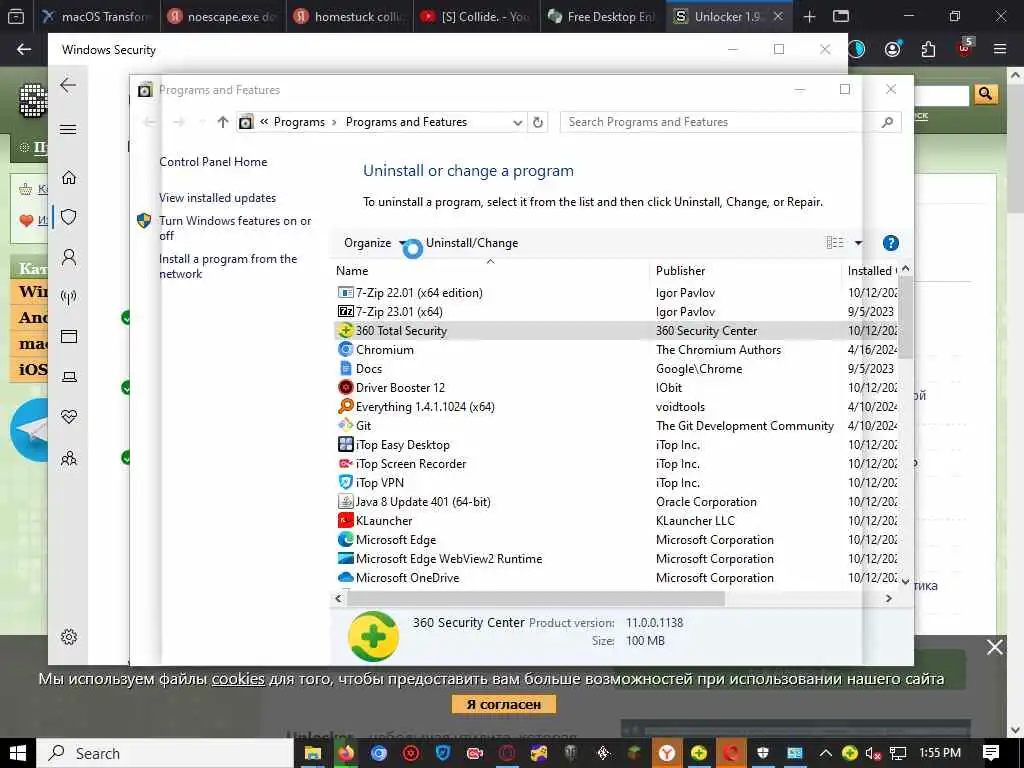
Task: Open Device security laptop icon
Action: click(69, 377)
